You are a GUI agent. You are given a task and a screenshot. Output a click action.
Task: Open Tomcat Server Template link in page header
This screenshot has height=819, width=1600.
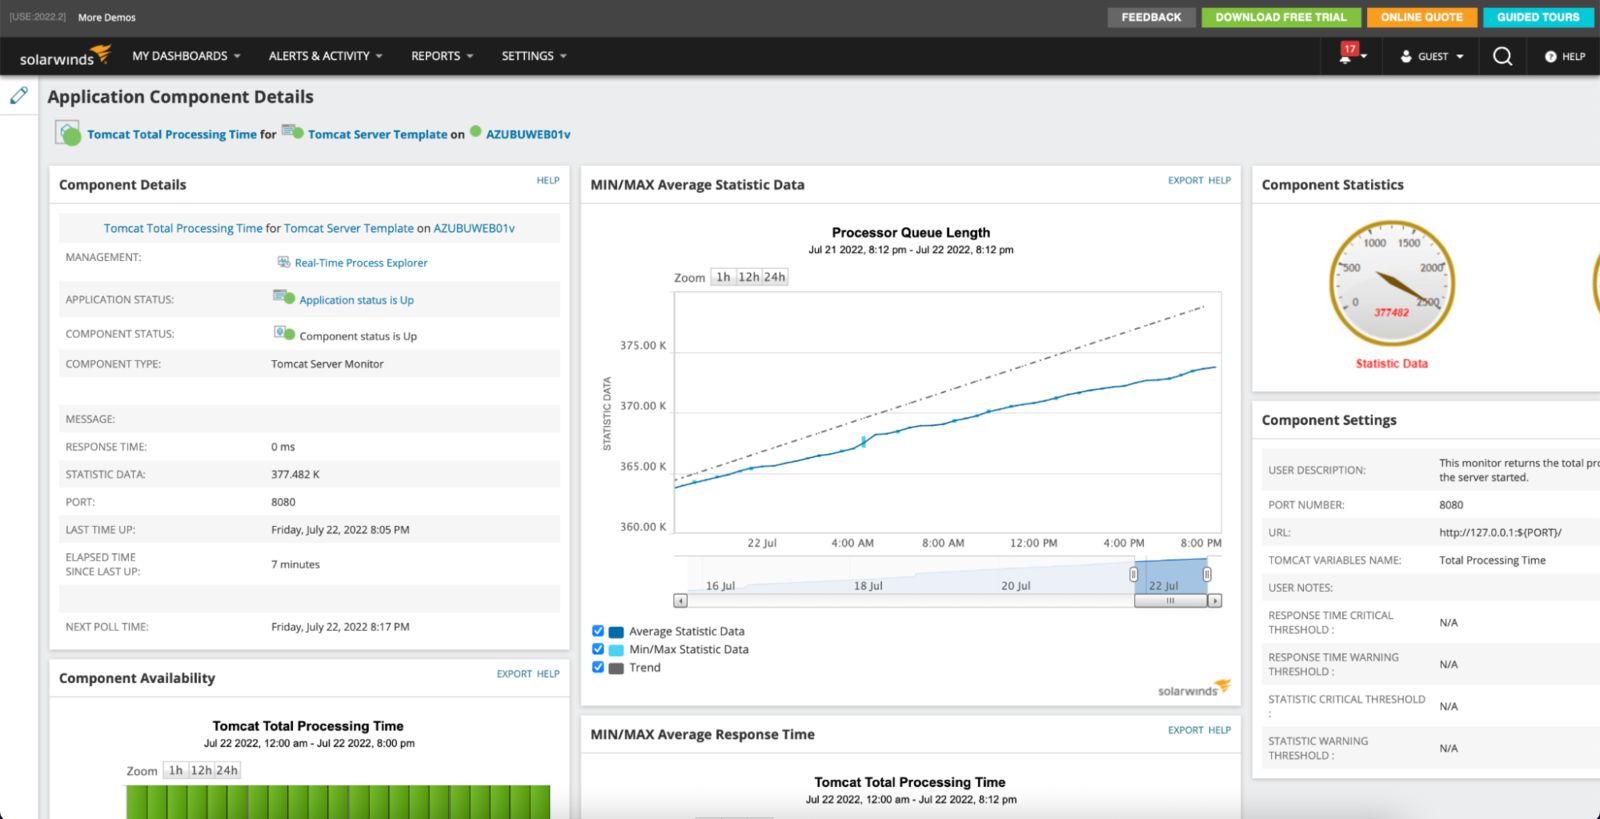click(x=378, y=134)
